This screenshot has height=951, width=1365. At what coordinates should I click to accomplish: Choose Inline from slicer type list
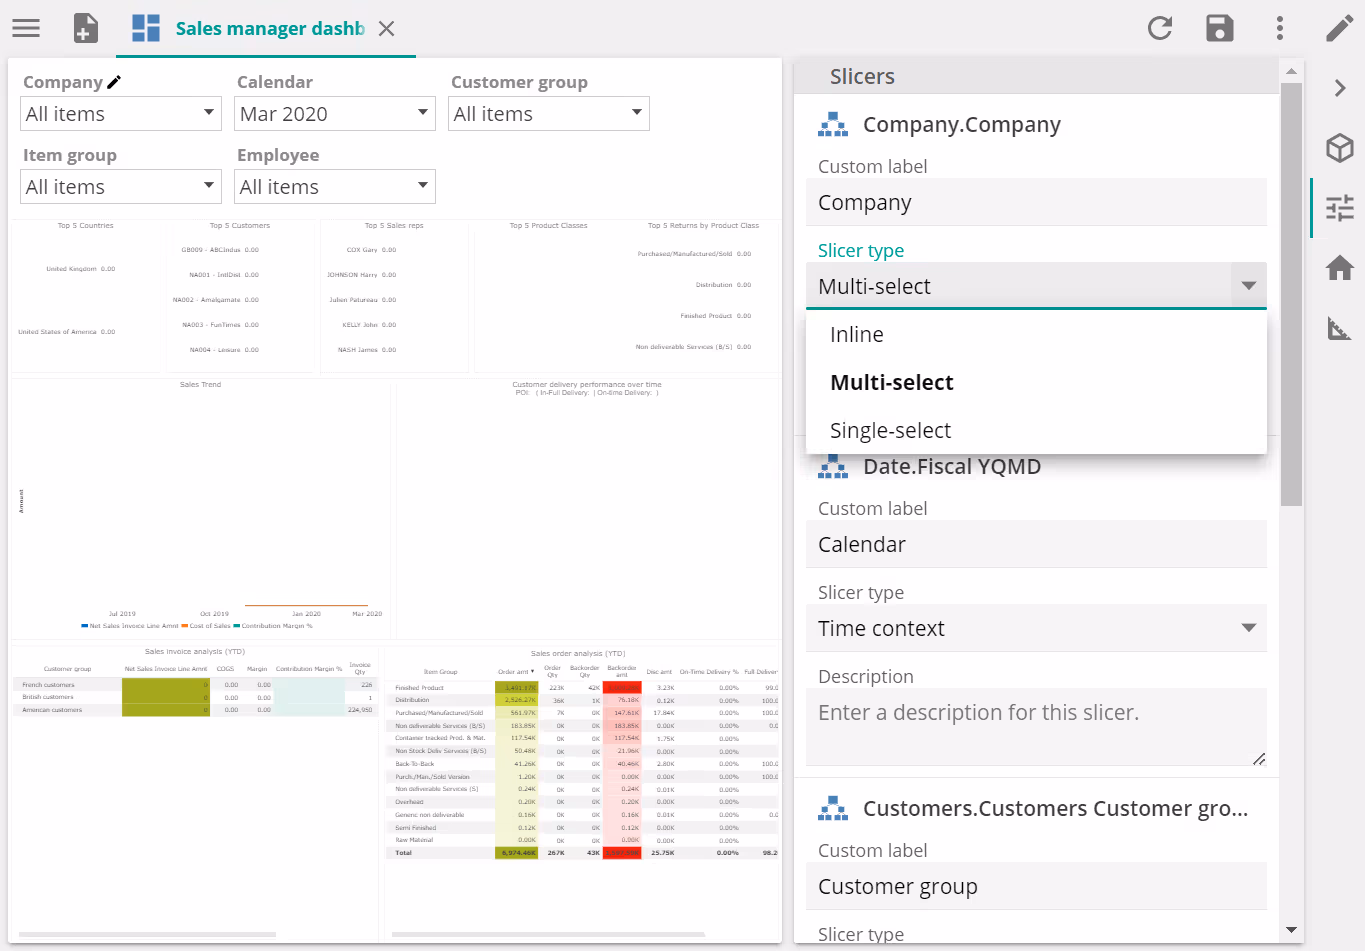click(857, 335)
